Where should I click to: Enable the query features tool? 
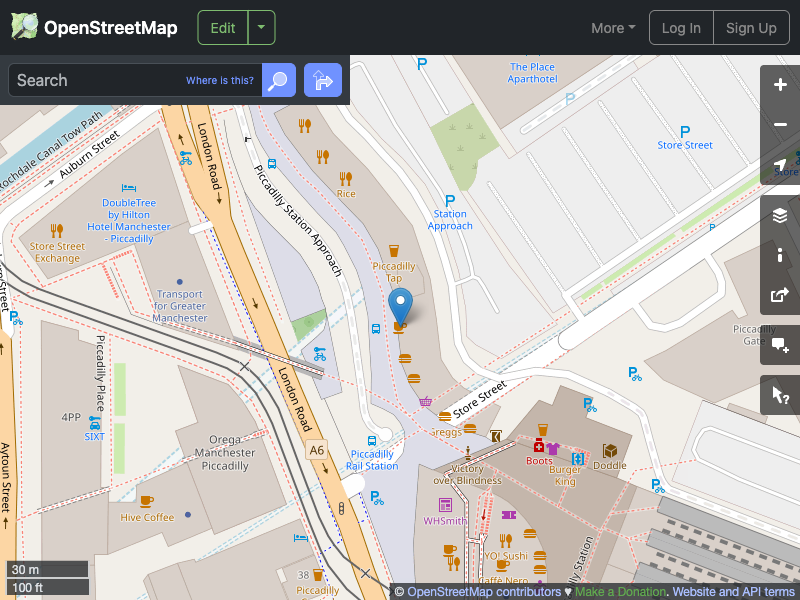click(x=780, y=394)
